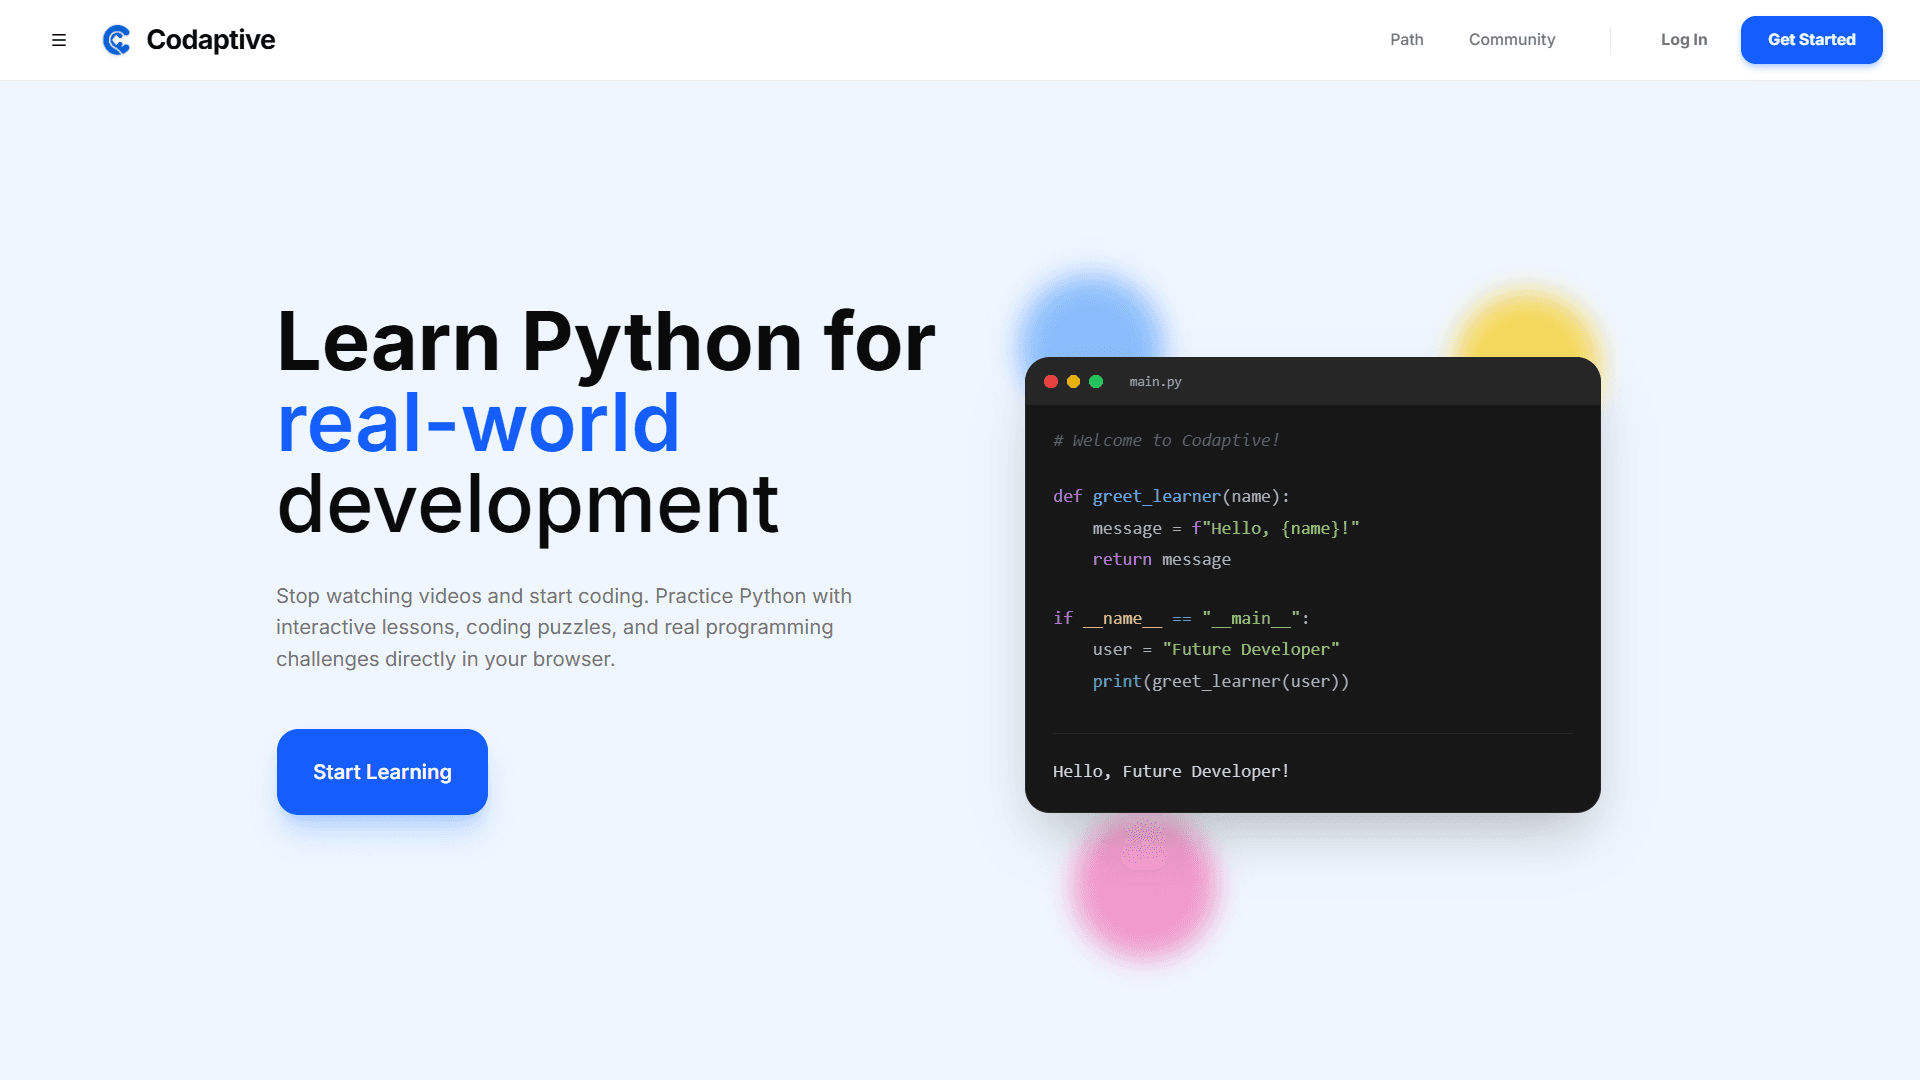Click the 'def greet_learner(name):' code line
1920x1080 pixels.
pyautogui.click(x=1171, y=497)
